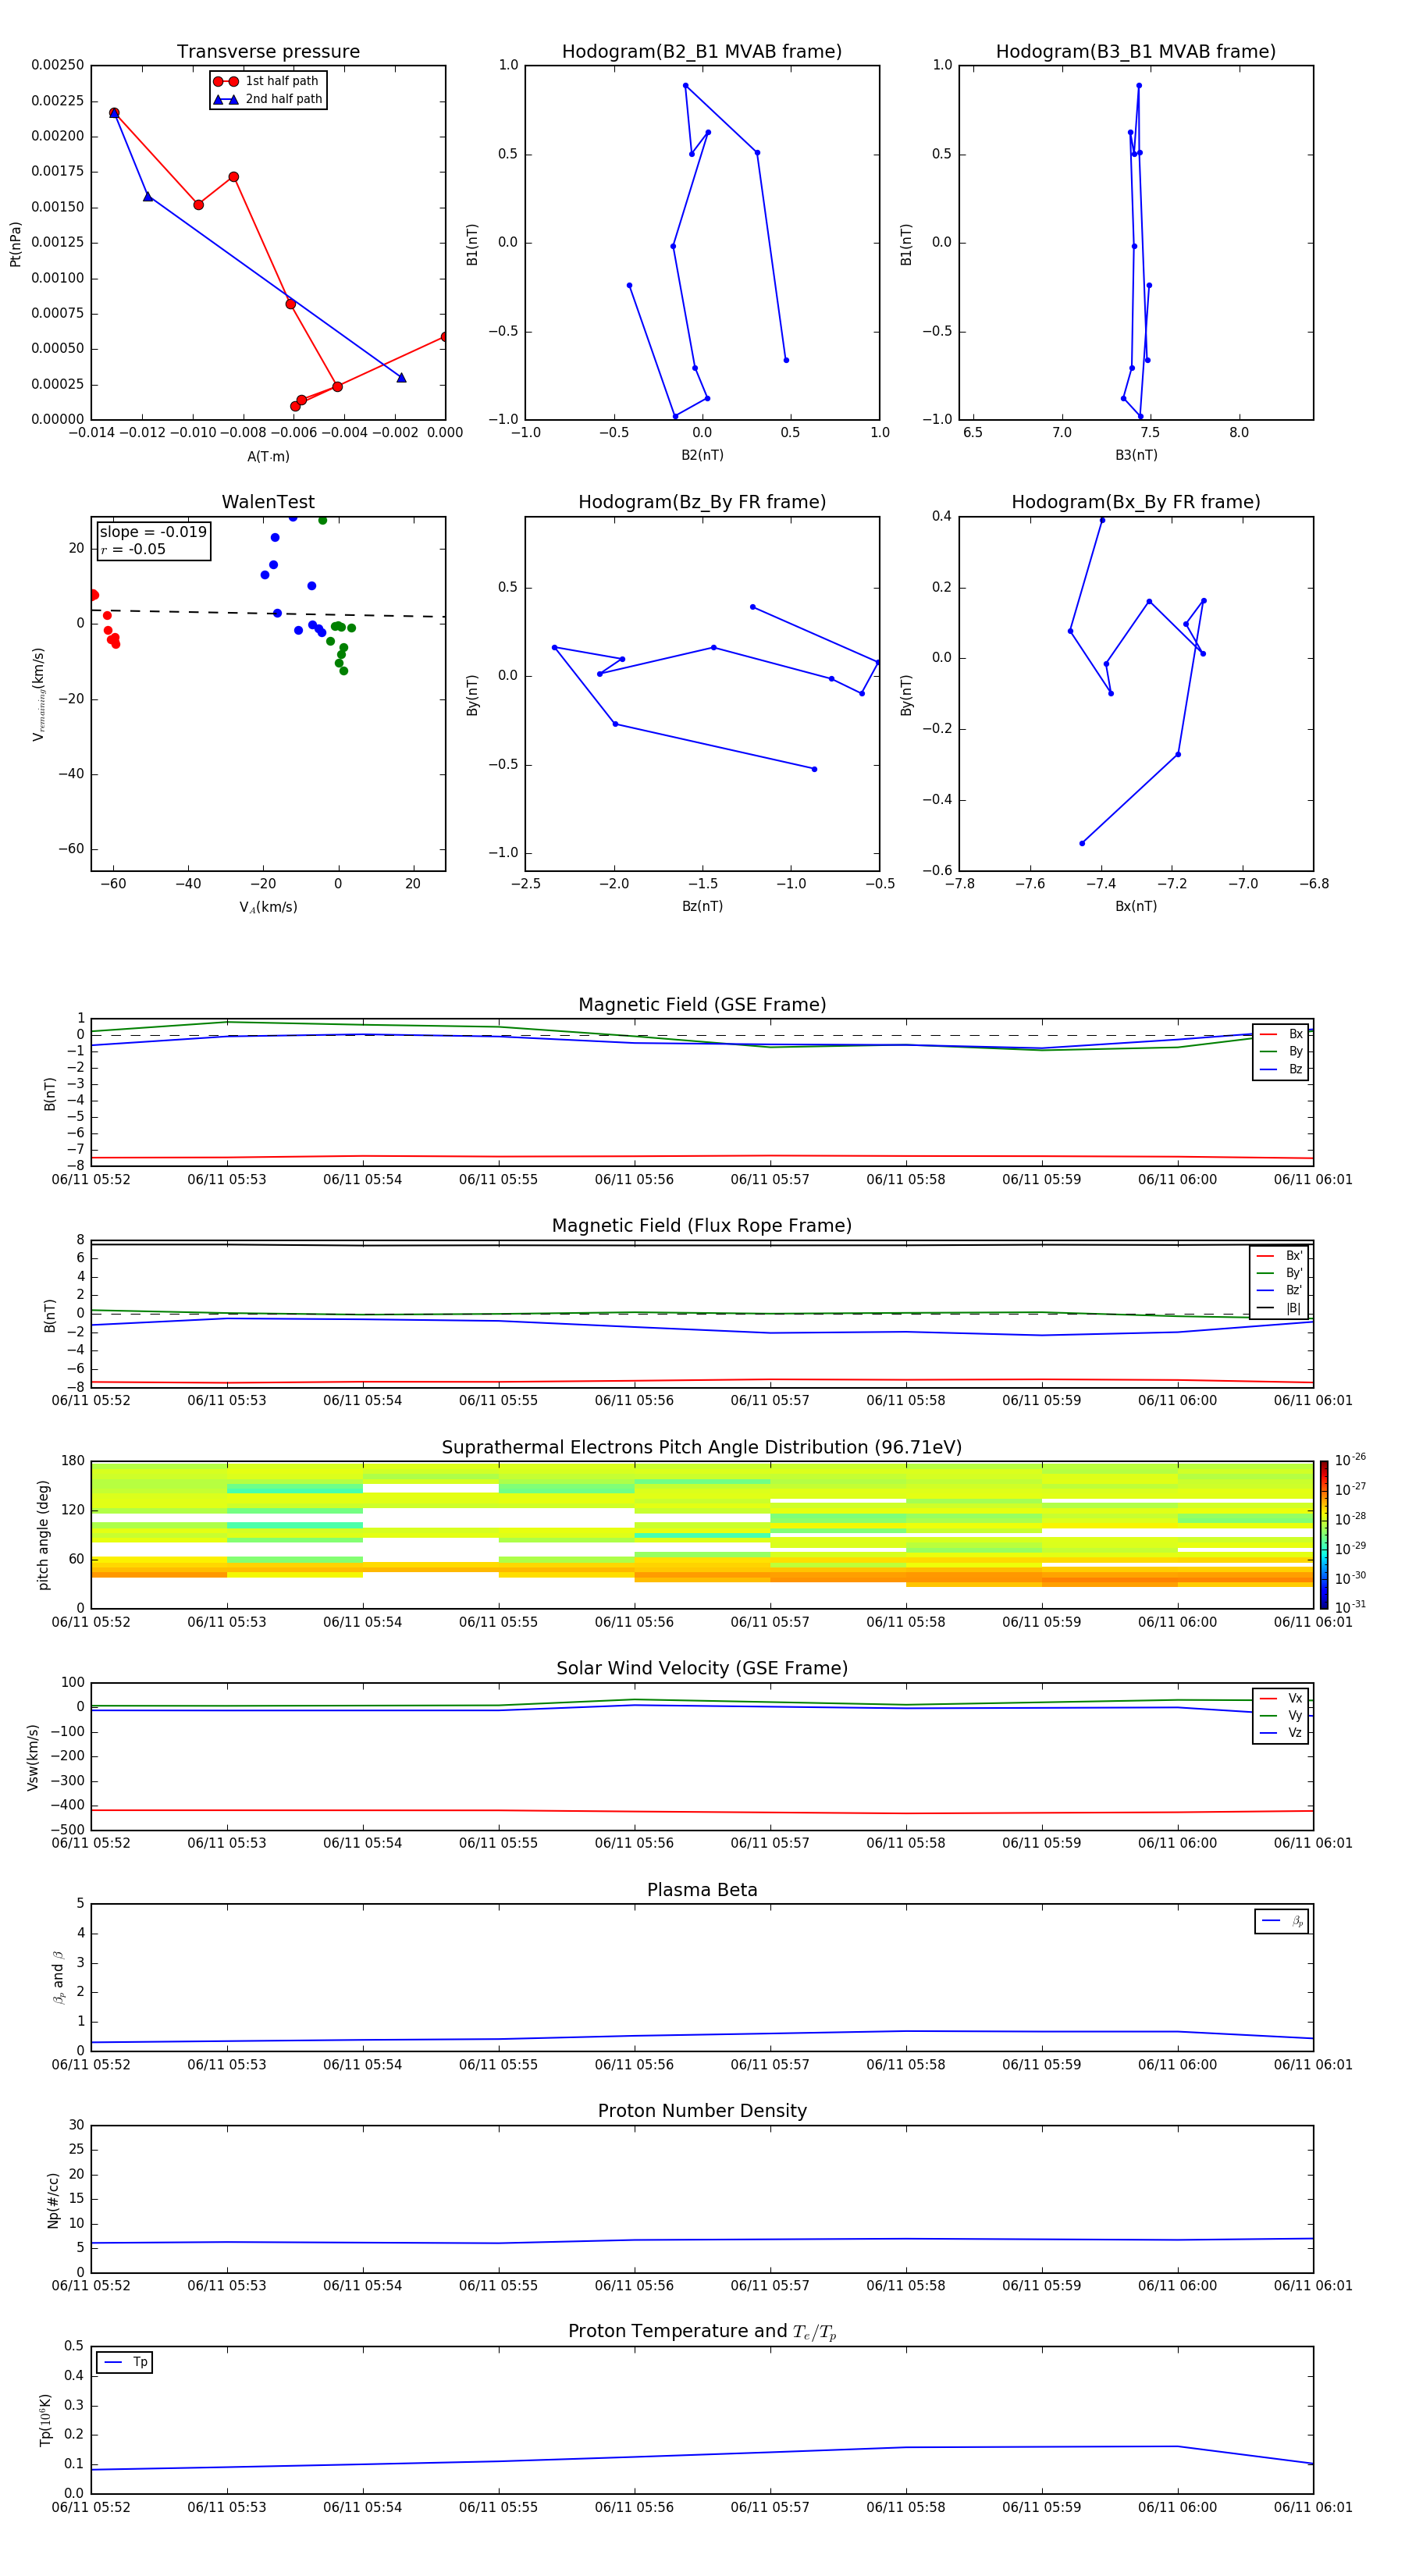
Task: Select the "A(T·m)" axis label
Action: [268, 457]
